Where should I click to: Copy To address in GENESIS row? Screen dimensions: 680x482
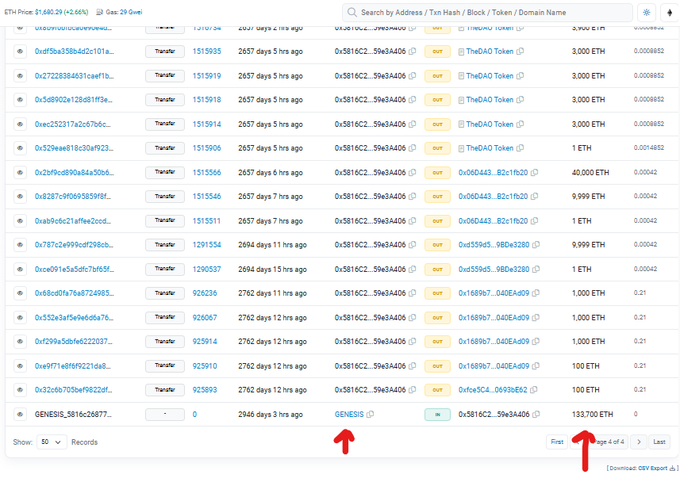[536, 414]
